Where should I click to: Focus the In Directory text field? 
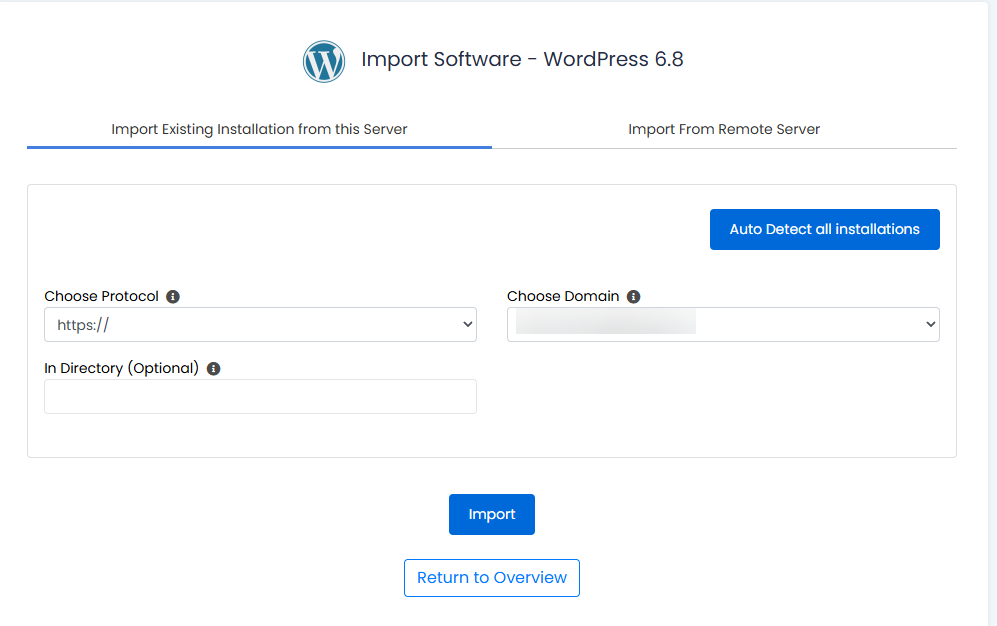tap(260, 397)
